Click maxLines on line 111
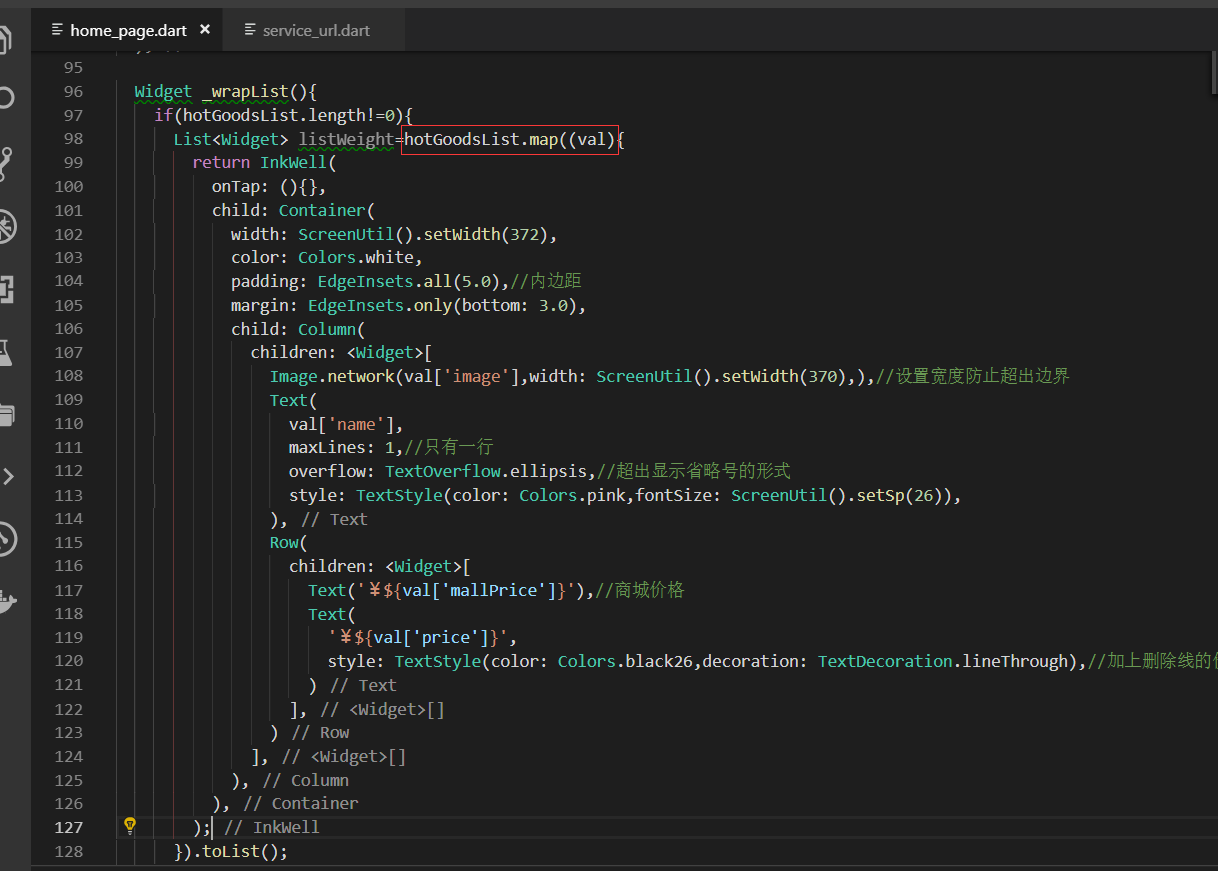The image size is (1218, 871). pyautogui.click(x=327, y=447)
